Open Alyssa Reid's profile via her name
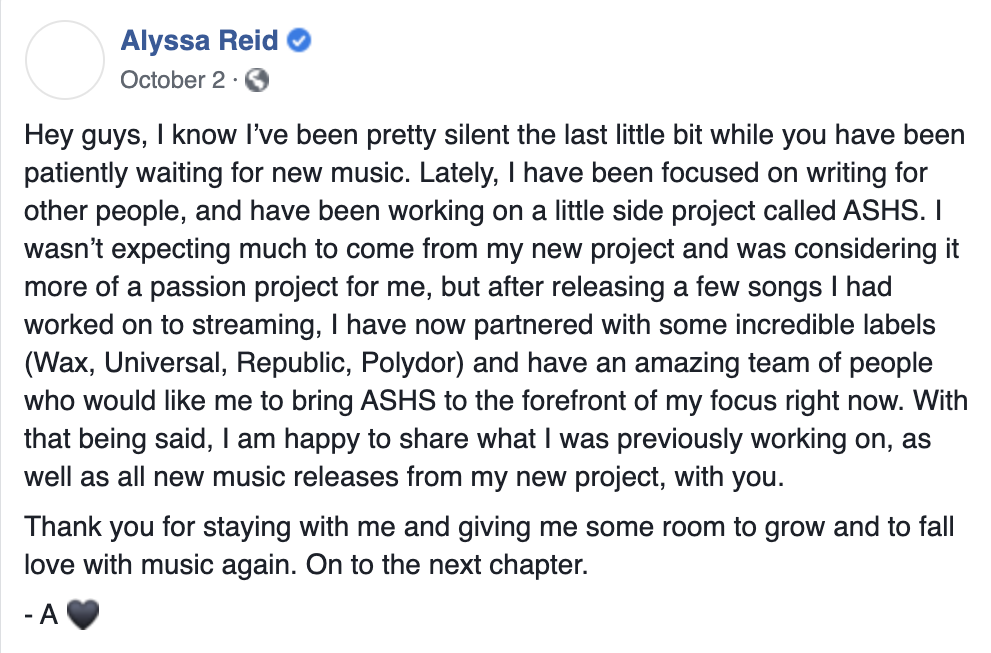Image resolution: width=991 pixels, height=653 pixels. [x=200, y=40]
